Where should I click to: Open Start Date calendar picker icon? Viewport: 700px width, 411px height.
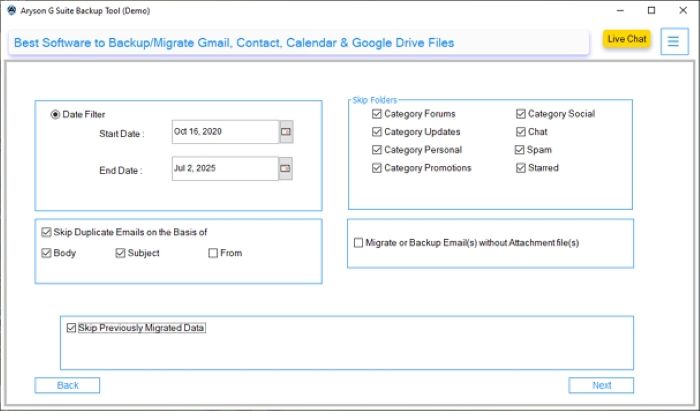point(286,132)
